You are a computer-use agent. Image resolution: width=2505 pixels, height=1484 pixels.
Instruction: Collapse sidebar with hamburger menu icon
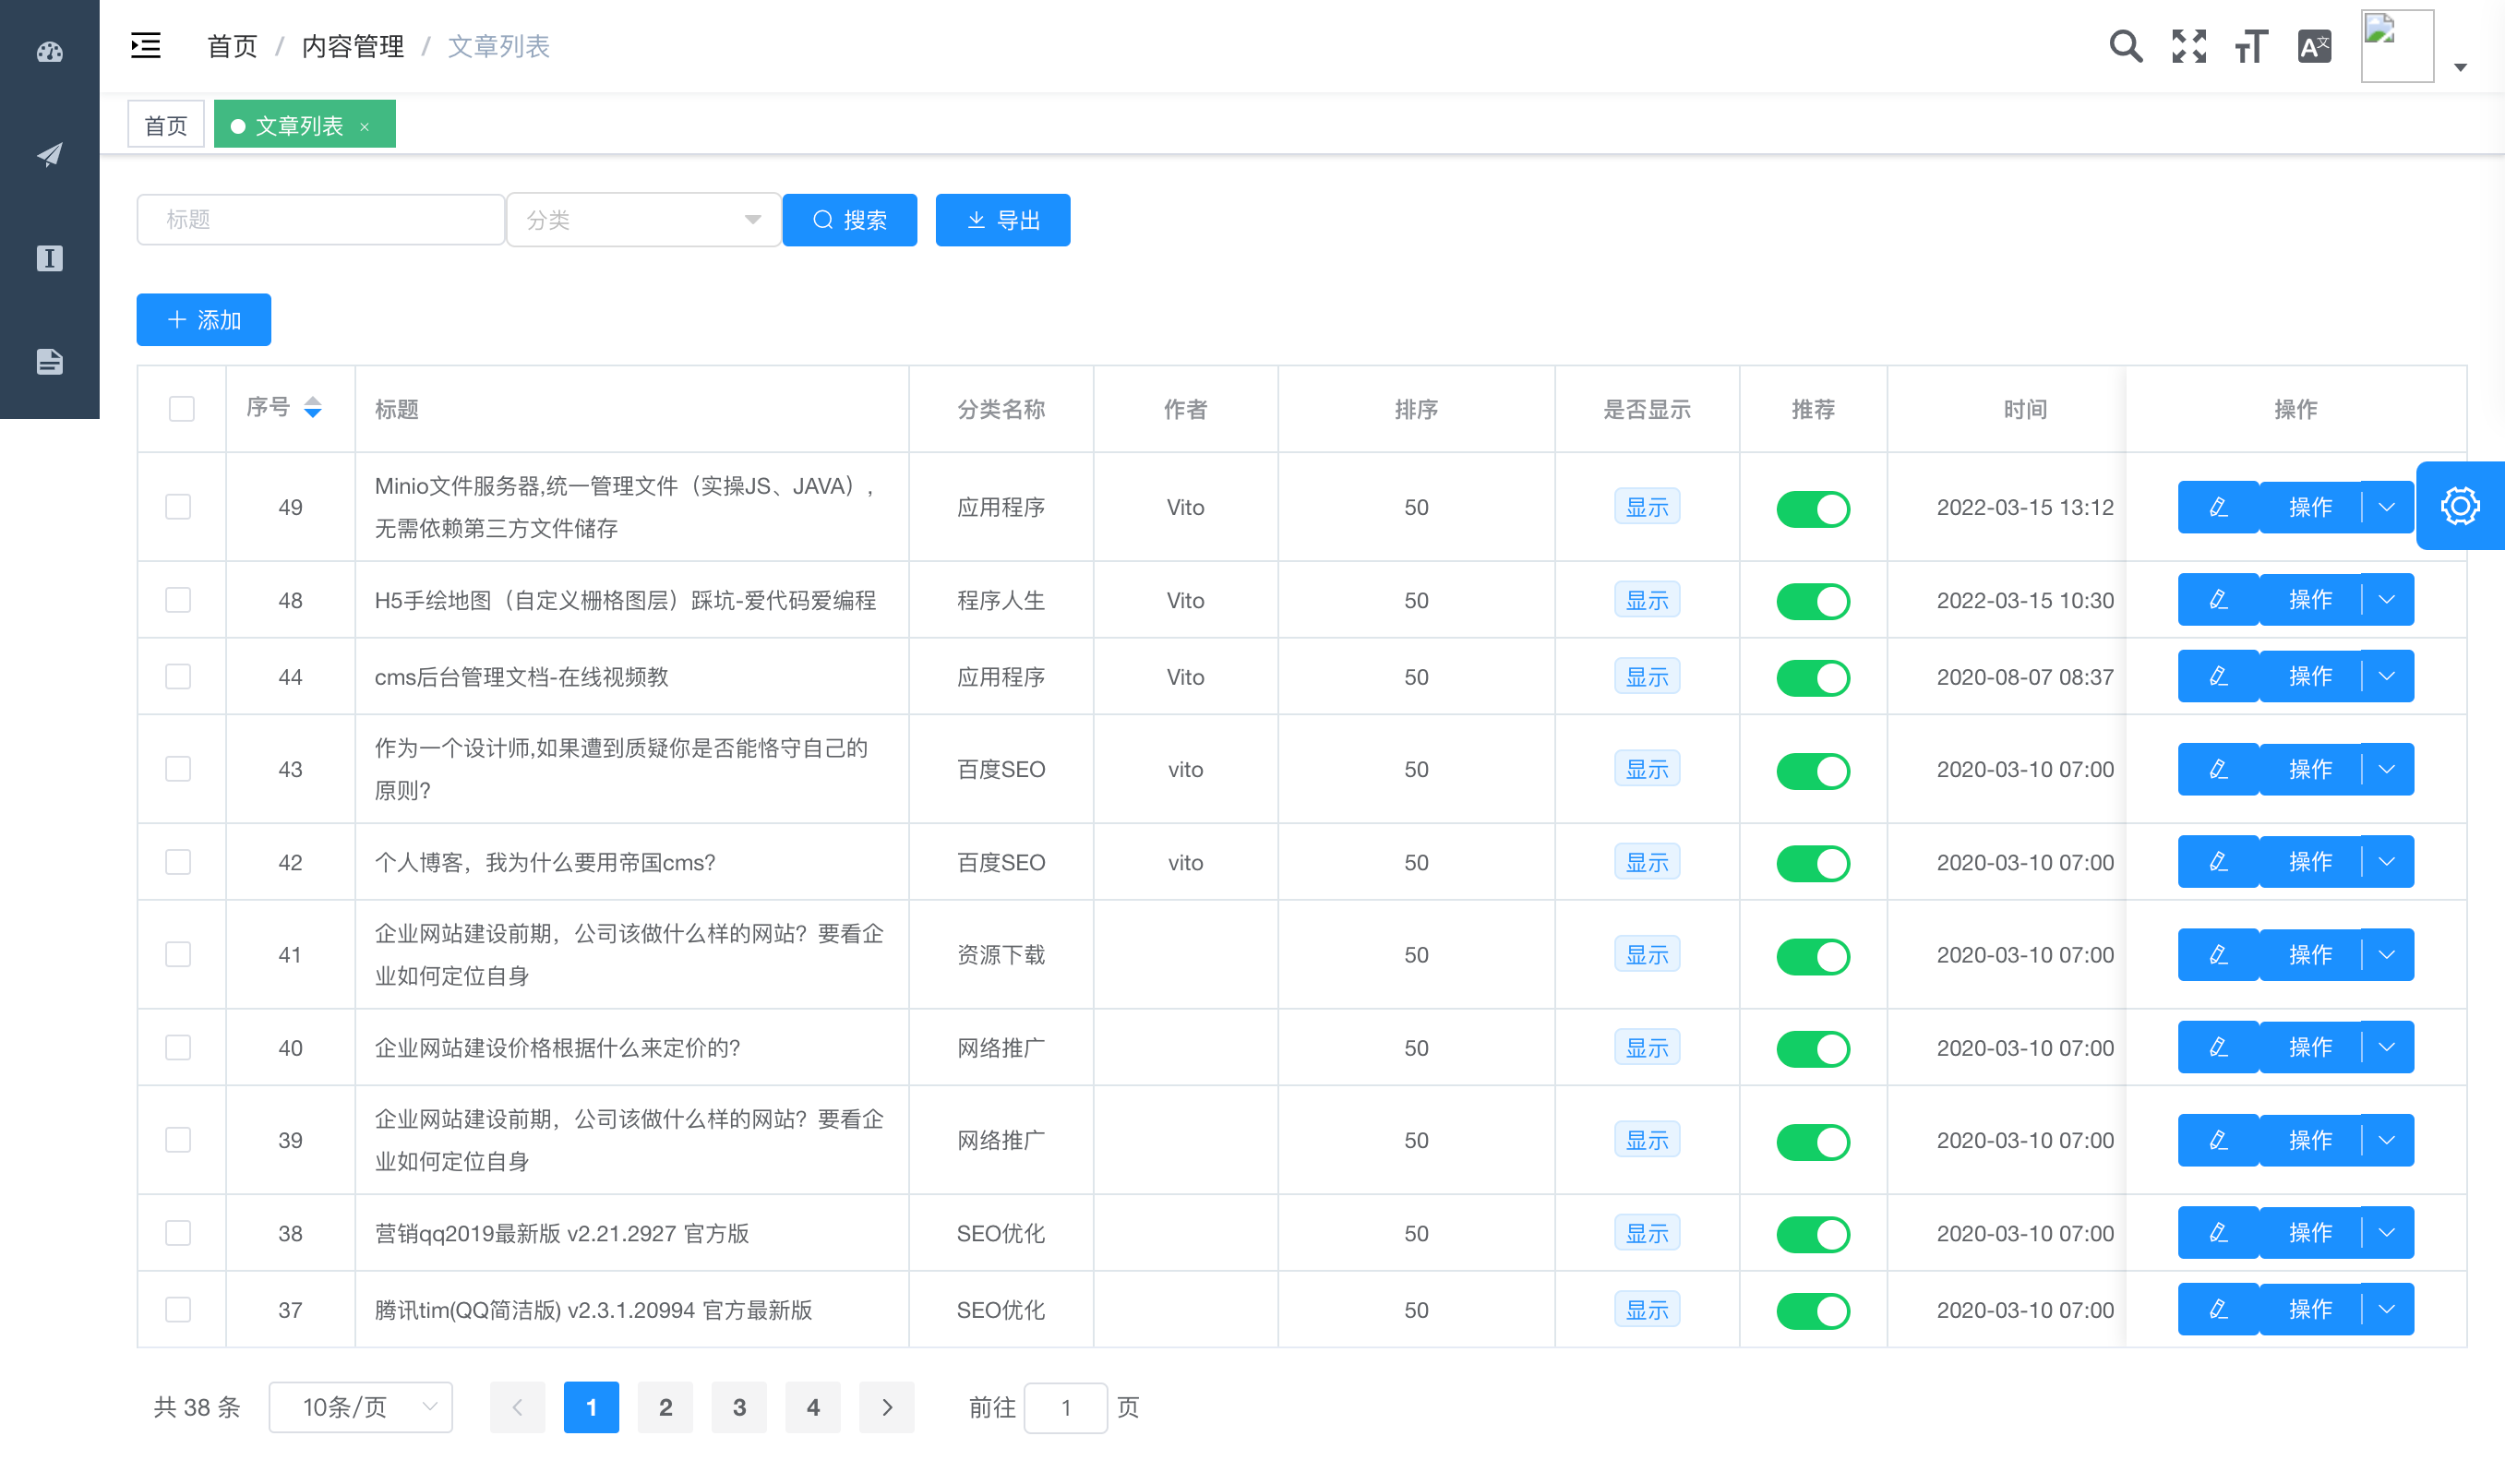[146, 46]
